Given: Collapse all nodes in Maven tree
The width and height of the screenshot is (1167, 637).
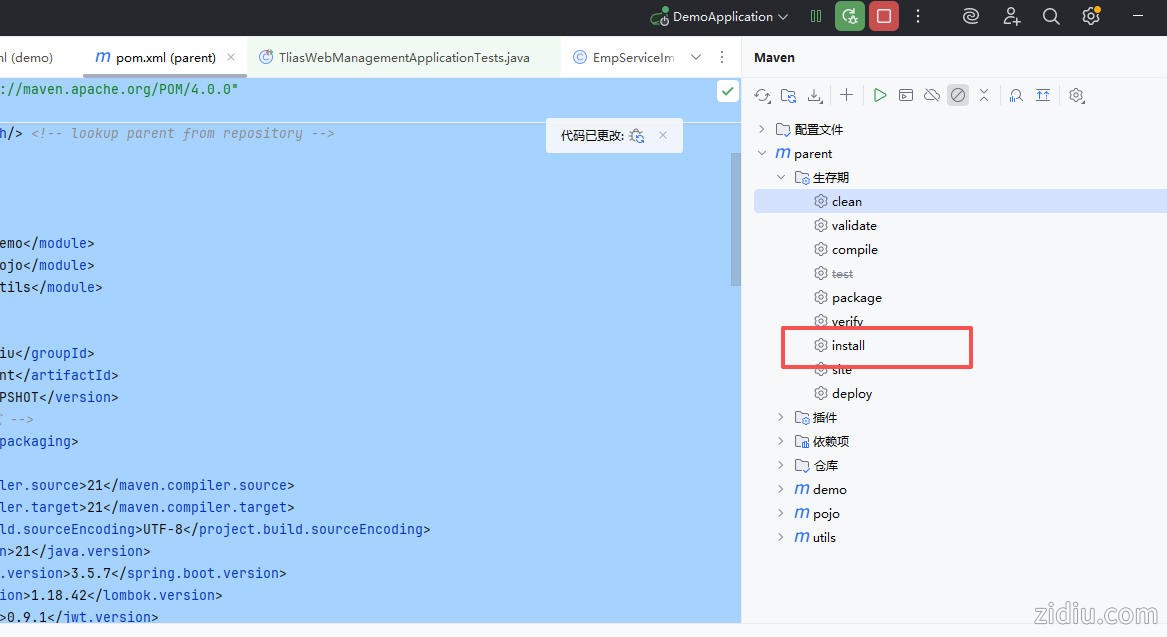Looking at the screenshot, I should point(984,95).
